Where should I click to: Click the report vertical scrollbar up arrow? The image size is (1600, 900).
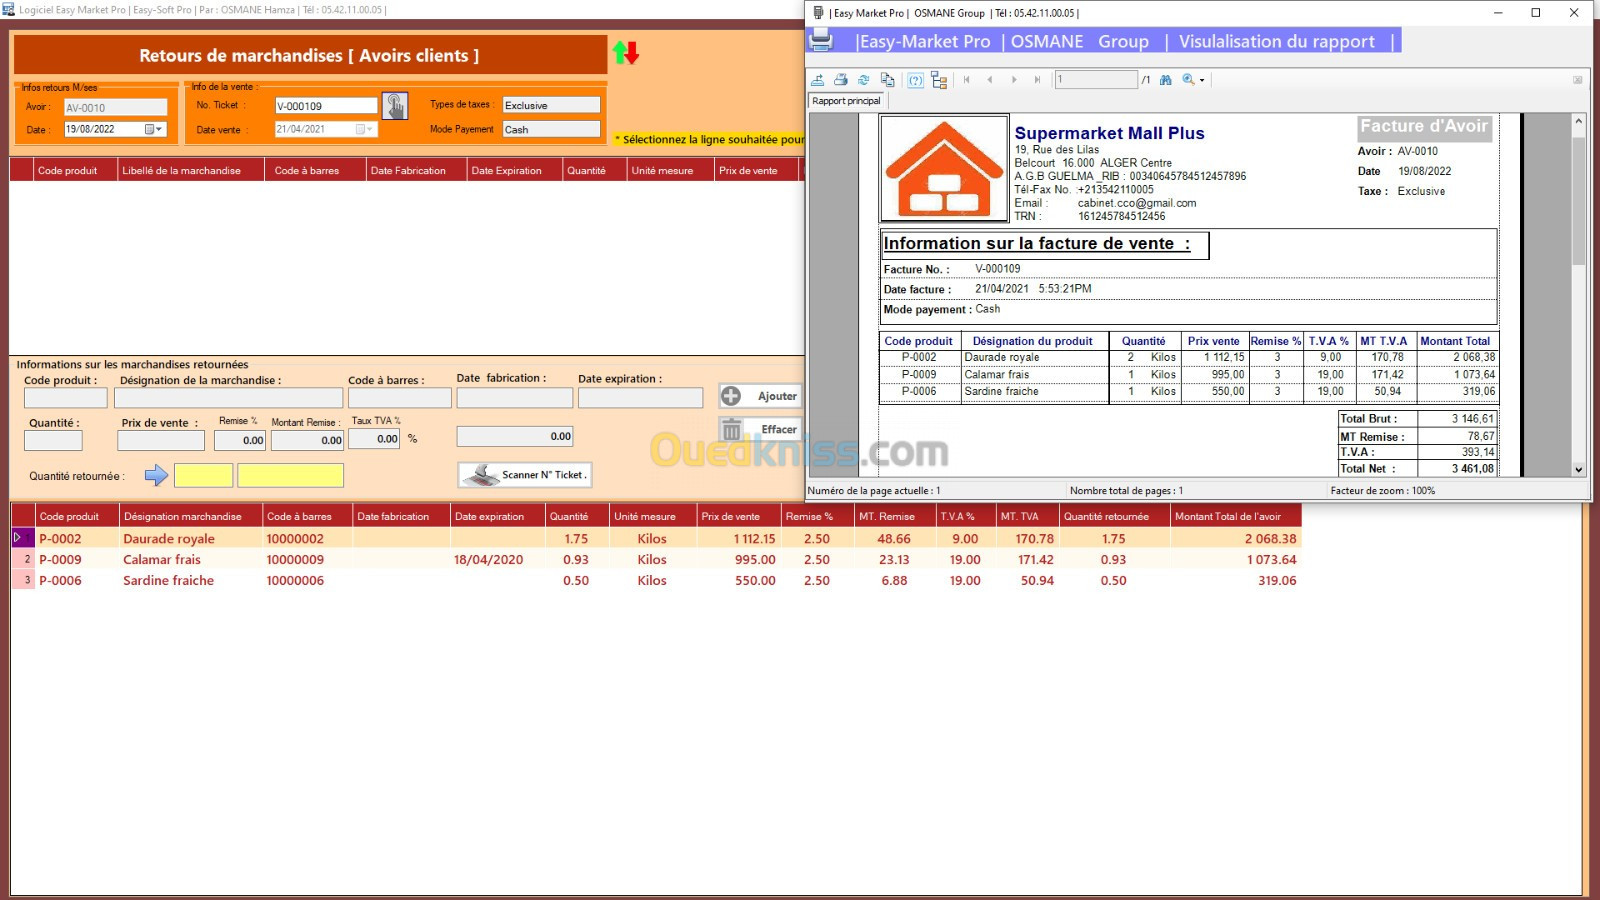[x=1578, y=121]
